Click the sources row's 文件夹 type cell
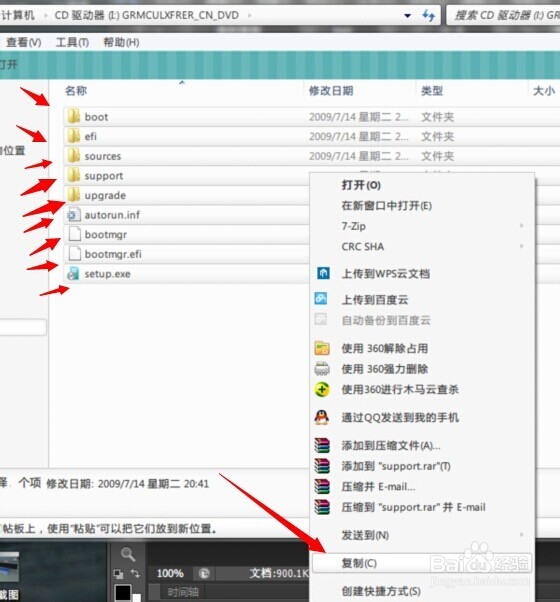560x602 pixels. pos(437,156)
